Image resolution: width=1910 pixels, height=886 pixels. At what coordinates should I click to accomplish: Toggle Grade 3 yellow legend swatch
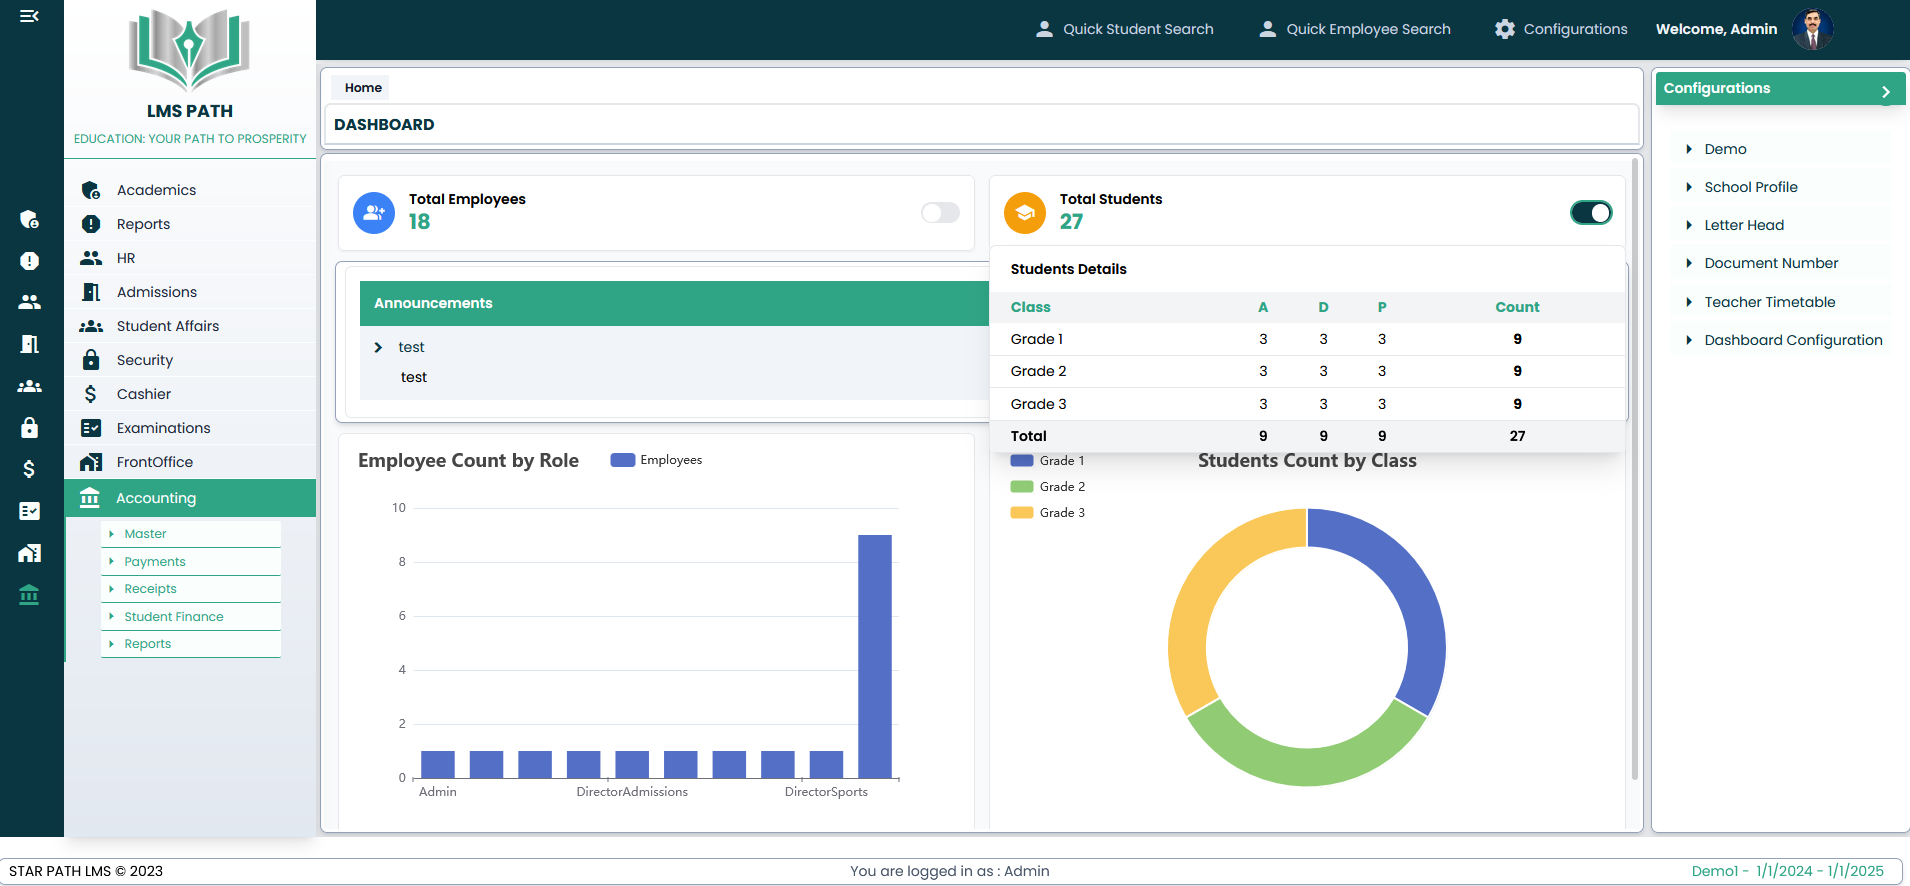click(1022, 513)
